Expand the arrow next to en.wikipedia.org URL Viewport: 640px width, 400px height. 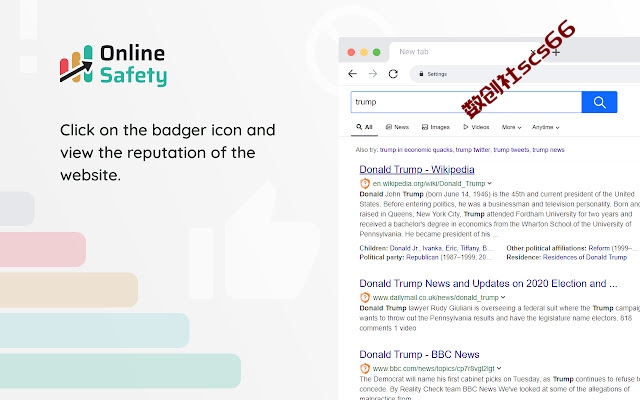click(x=489, y=184)
